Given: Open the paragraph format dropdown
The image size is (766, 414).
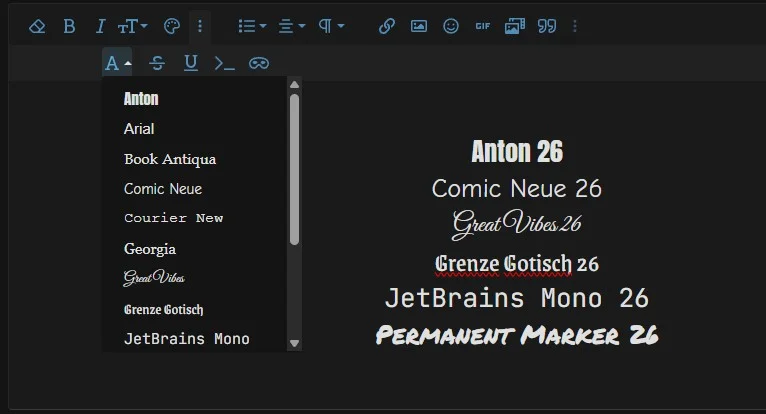Looking at the screenshot, I should tap(331, 26).
